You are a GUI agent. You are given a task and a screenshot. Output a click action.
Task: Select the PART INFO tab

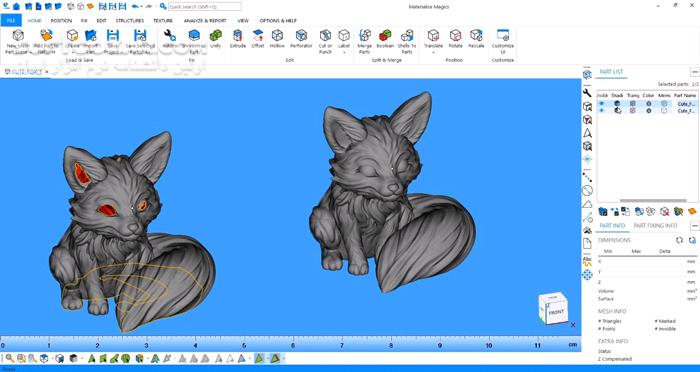612,226
